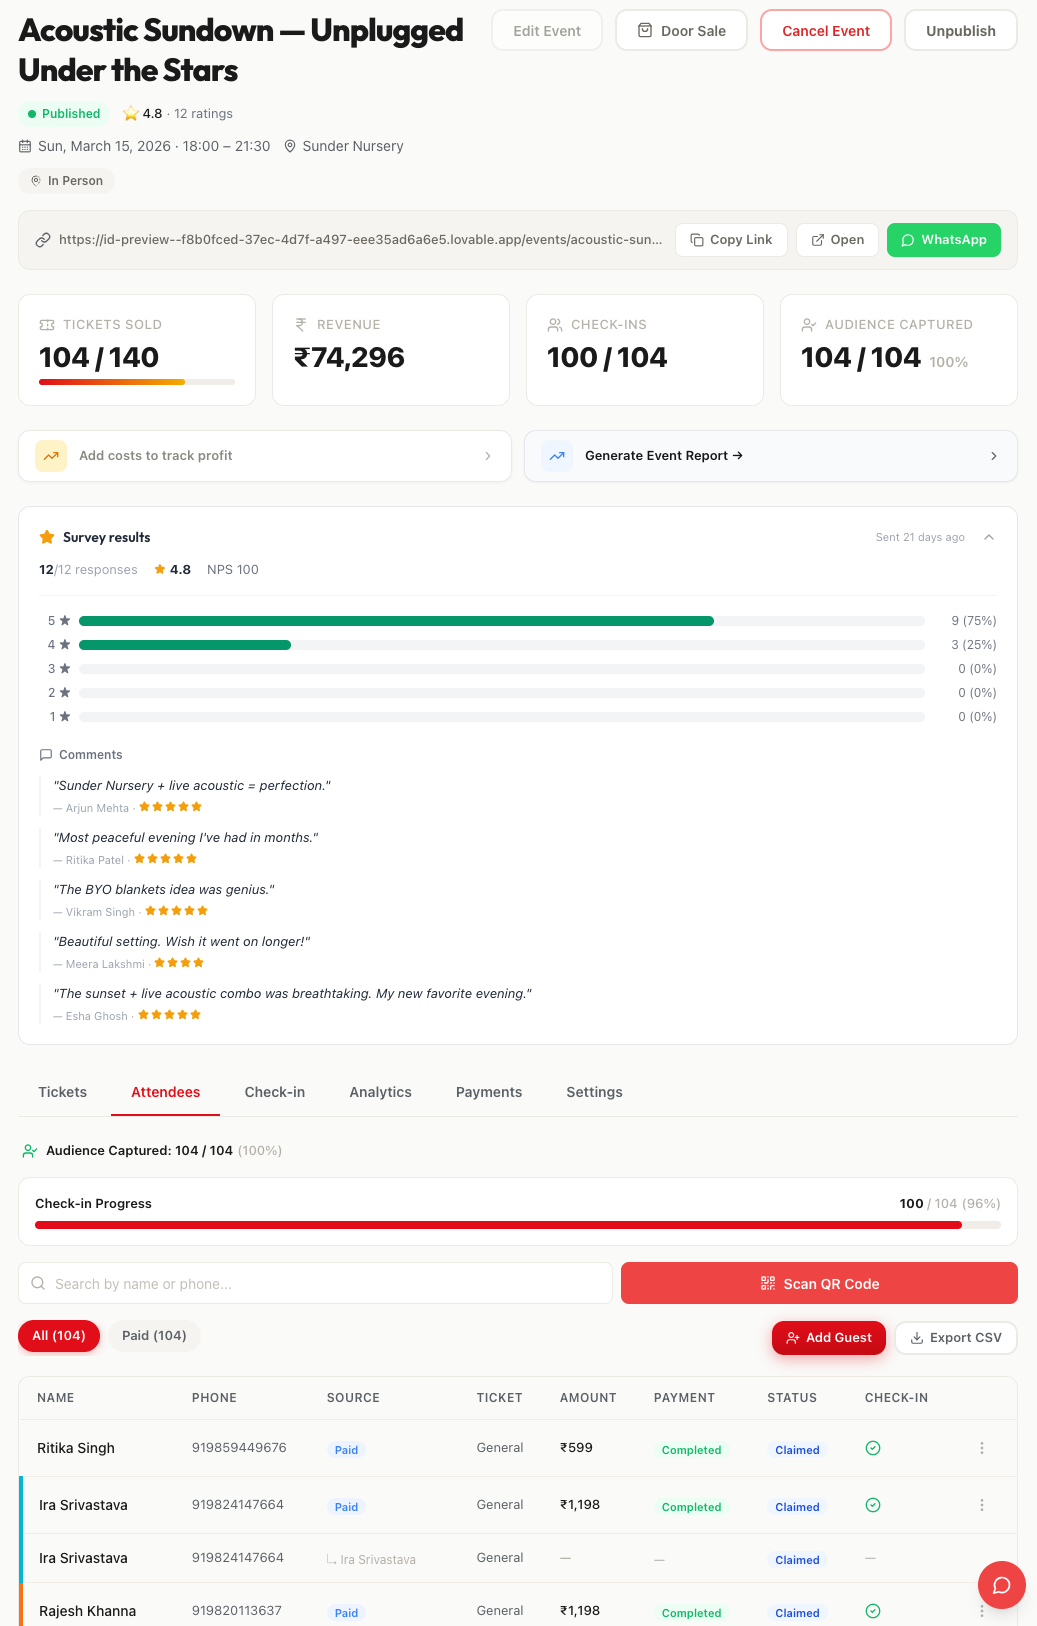Viewport: 1037px width, 1626px height.
Task: Switch to the Analytics tab
Action: click(x=380, y=1092)
